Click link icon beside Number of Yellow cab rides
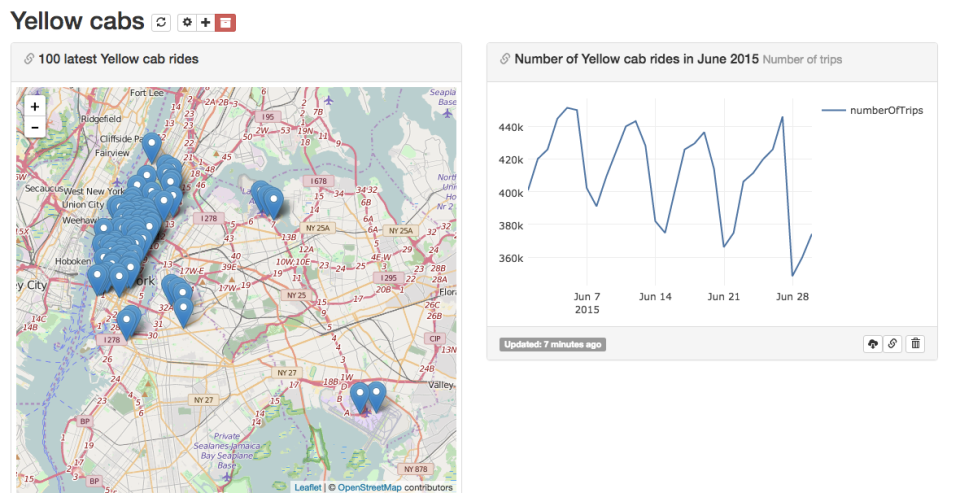Viewport: 960px width, 493px height. (505, 60)
